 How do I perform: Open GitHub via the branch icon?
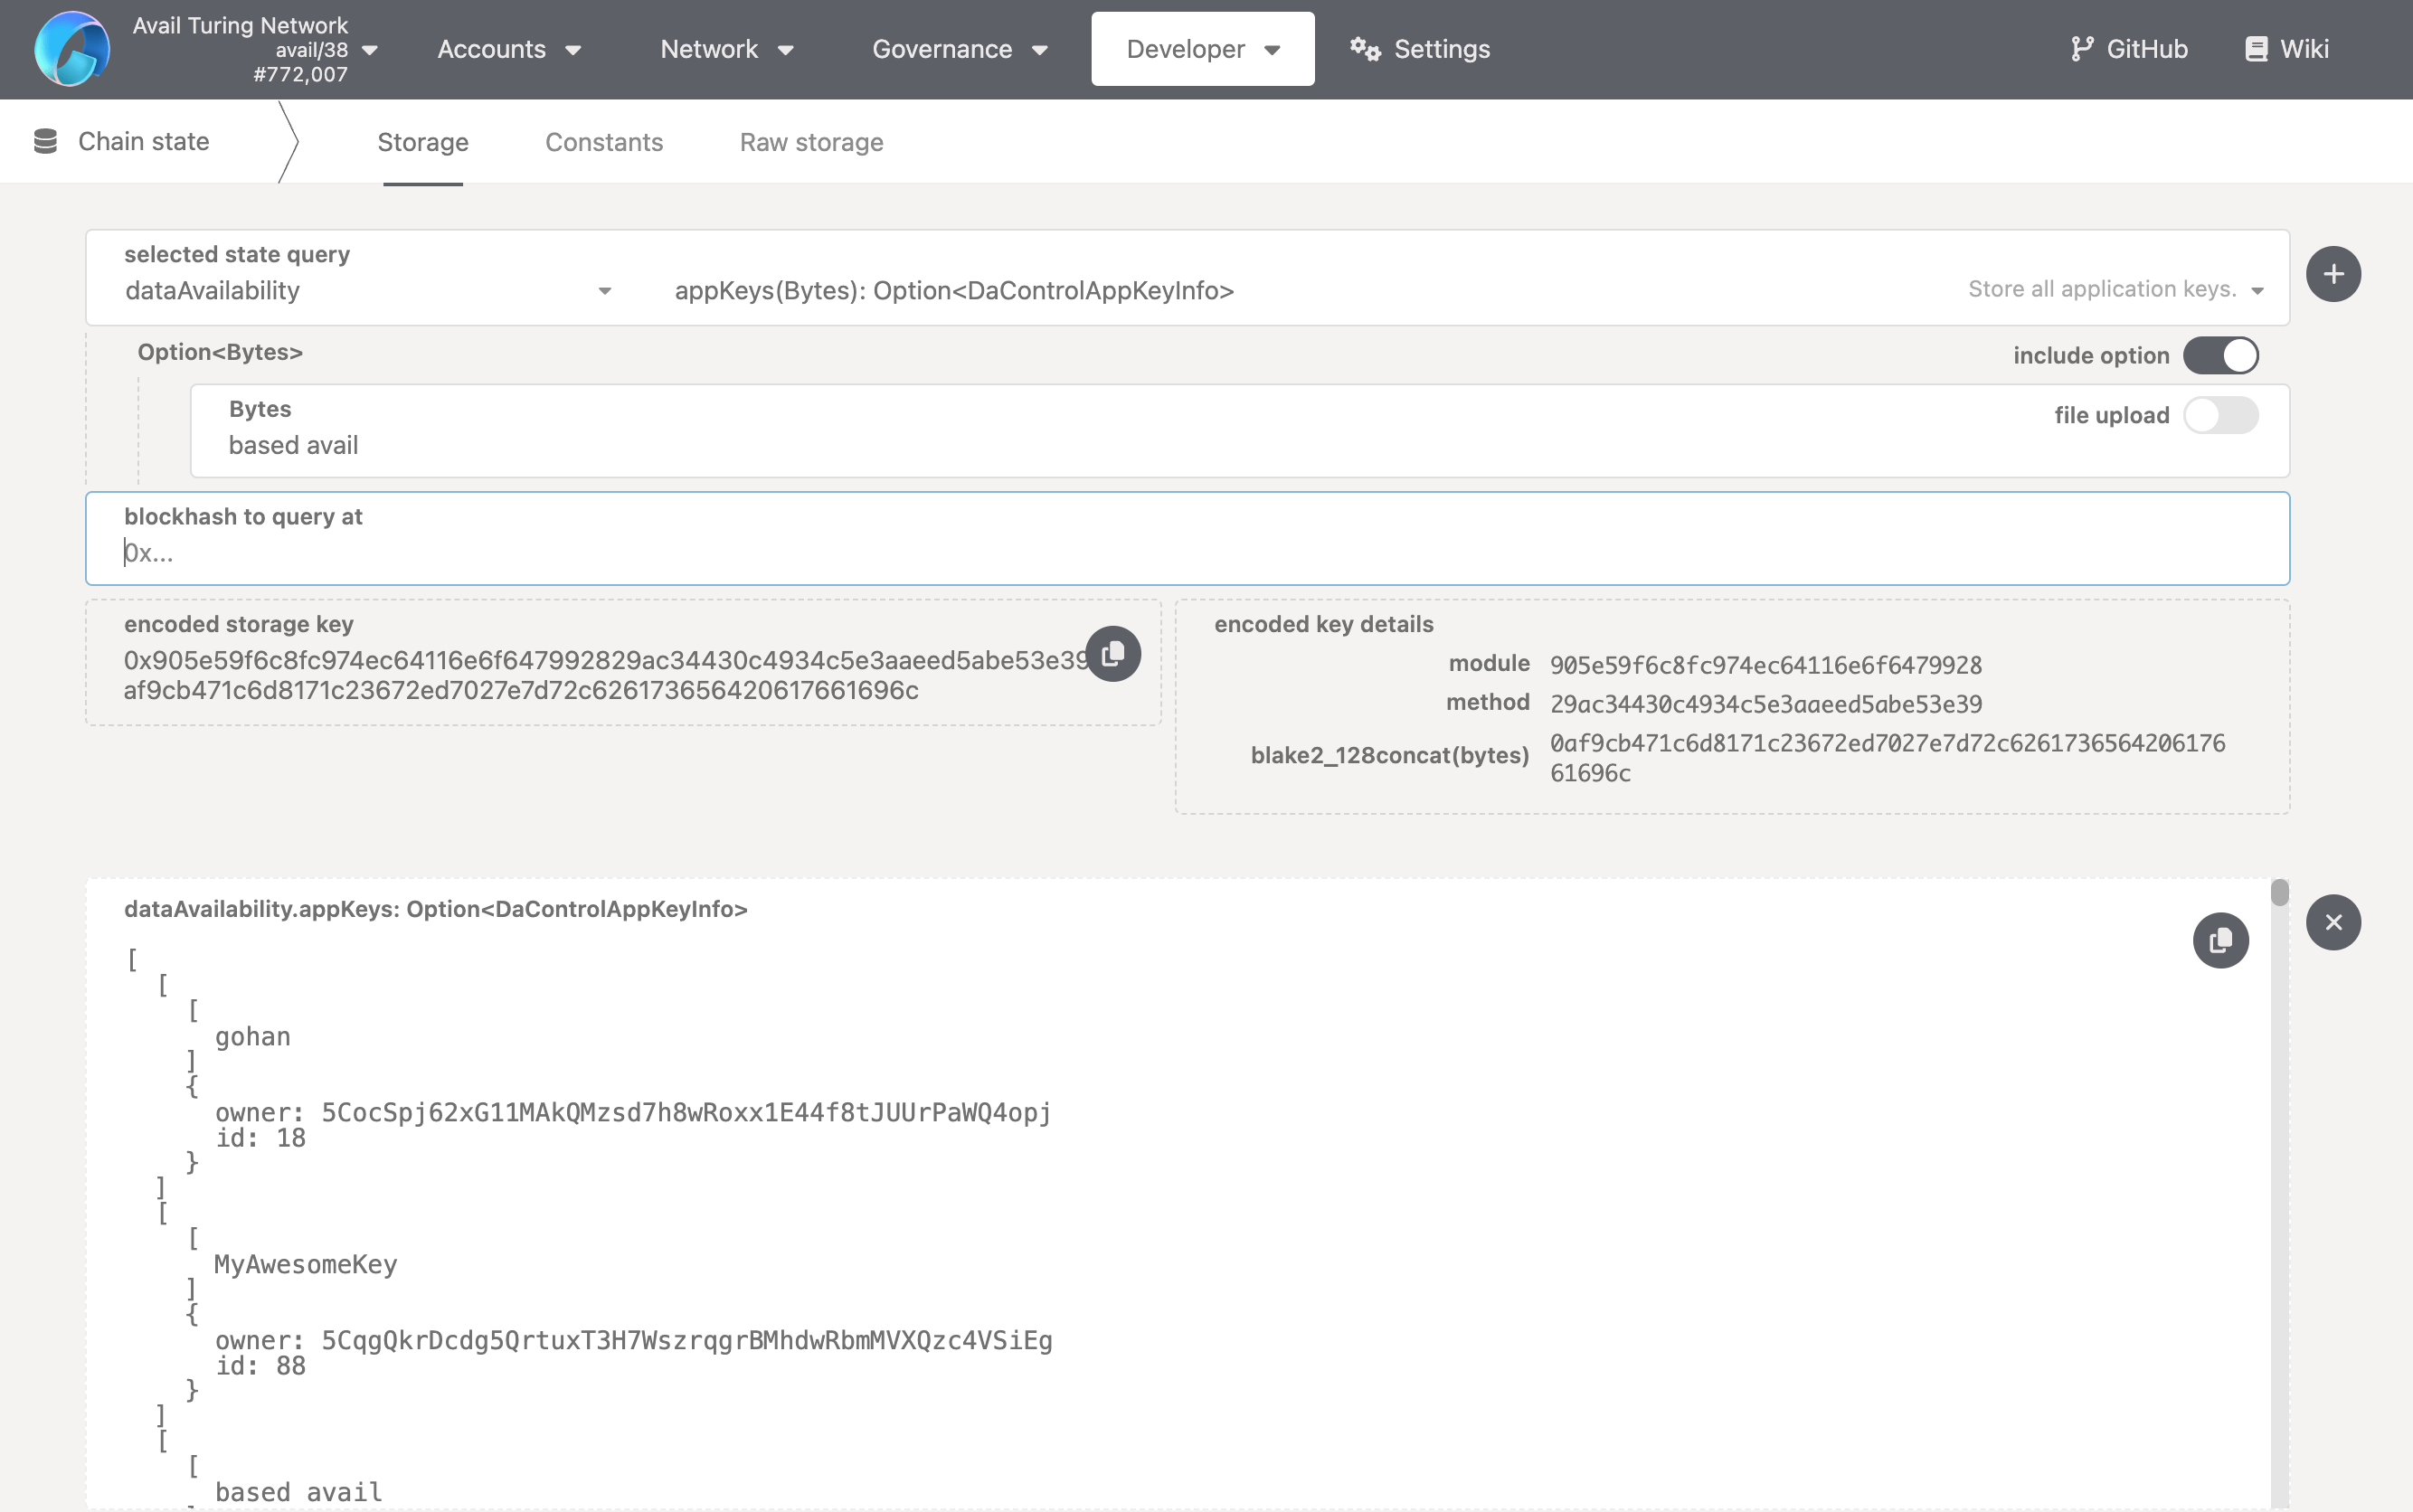coord(2081,49)
